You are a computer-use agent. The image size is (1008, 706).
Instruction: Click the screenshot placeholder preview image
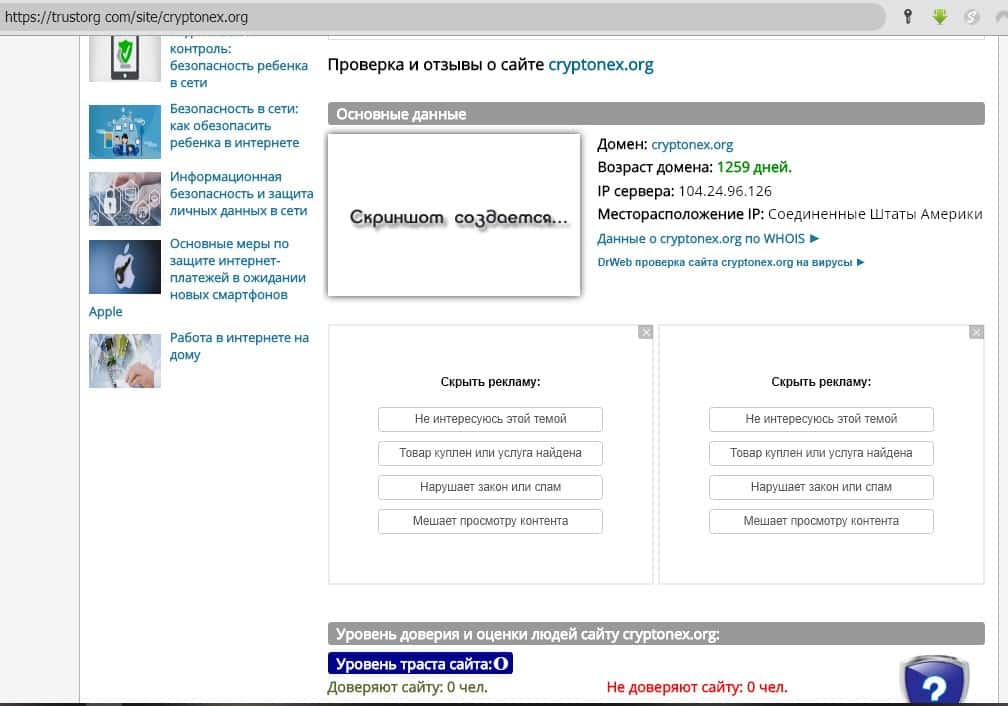click(x=454, y=216)
